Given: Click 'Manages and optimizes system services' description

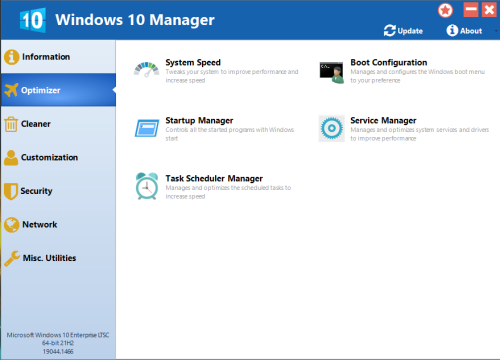Looking at the screenshot, I should click(x=420, y=134).
